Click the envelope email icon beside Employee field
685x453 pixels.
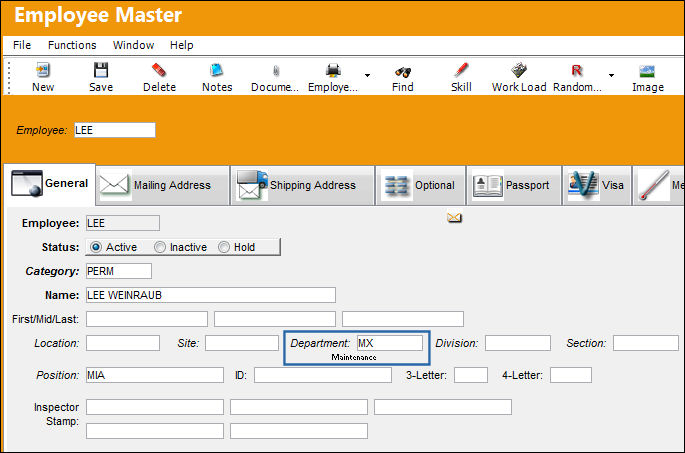[x=454, y=218]
